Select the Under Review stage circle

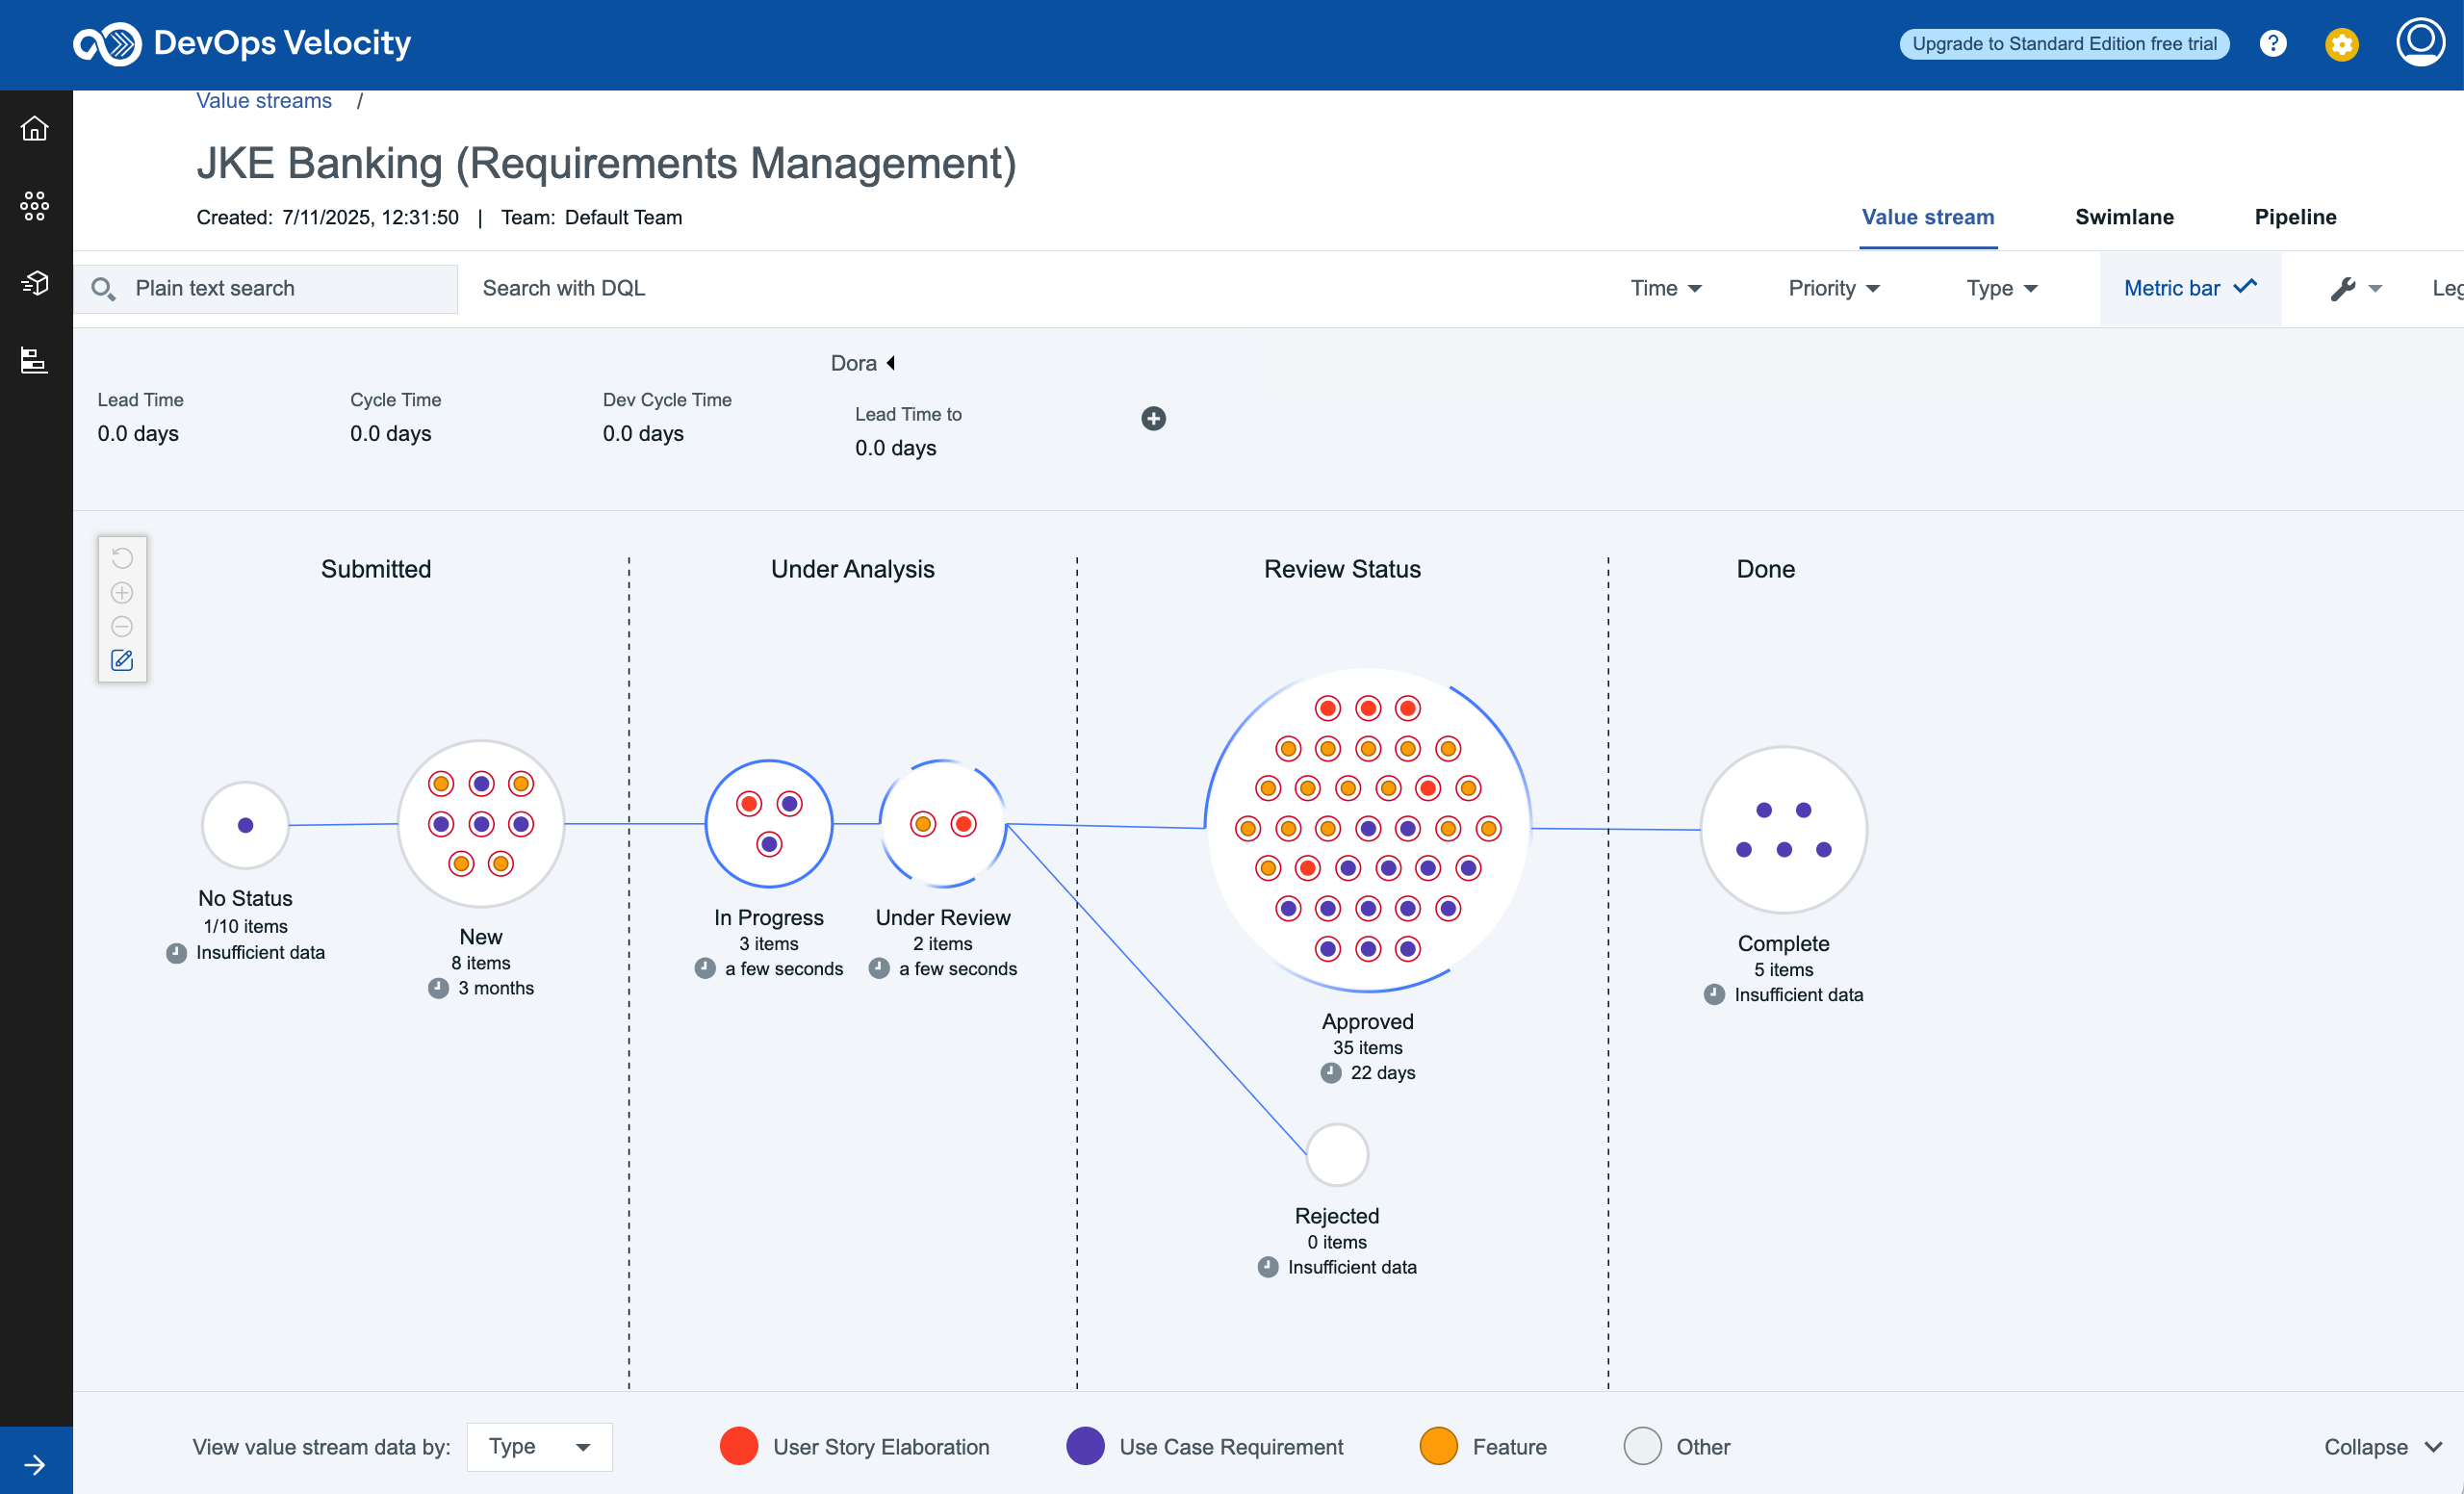tap(942, 823)
